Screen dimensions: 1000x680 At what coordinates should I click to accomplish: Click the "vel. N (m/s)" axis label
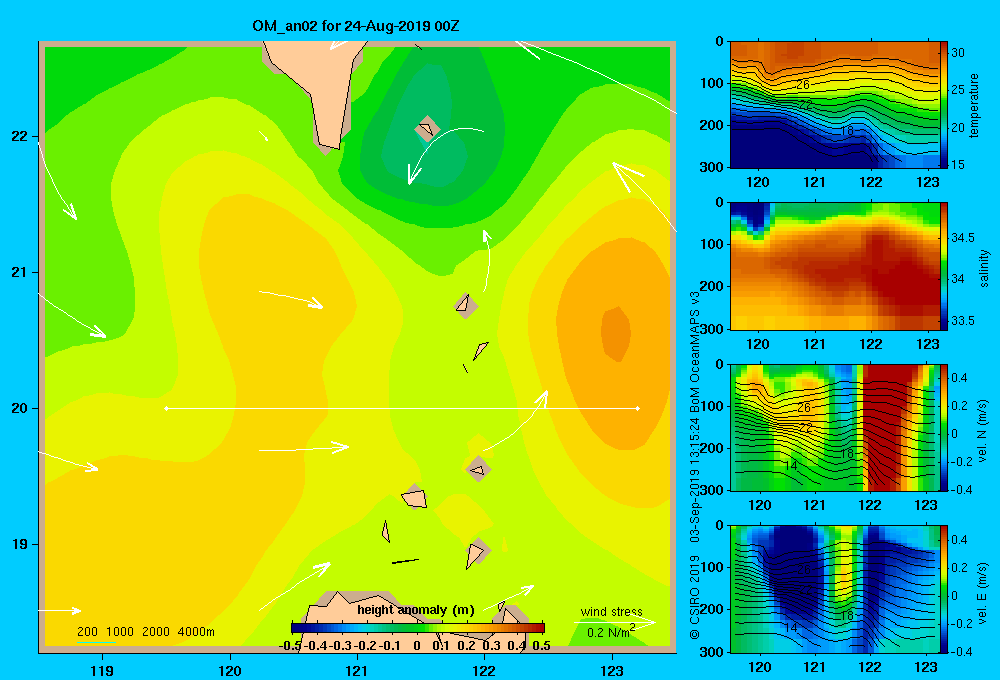tap(982, 431)
